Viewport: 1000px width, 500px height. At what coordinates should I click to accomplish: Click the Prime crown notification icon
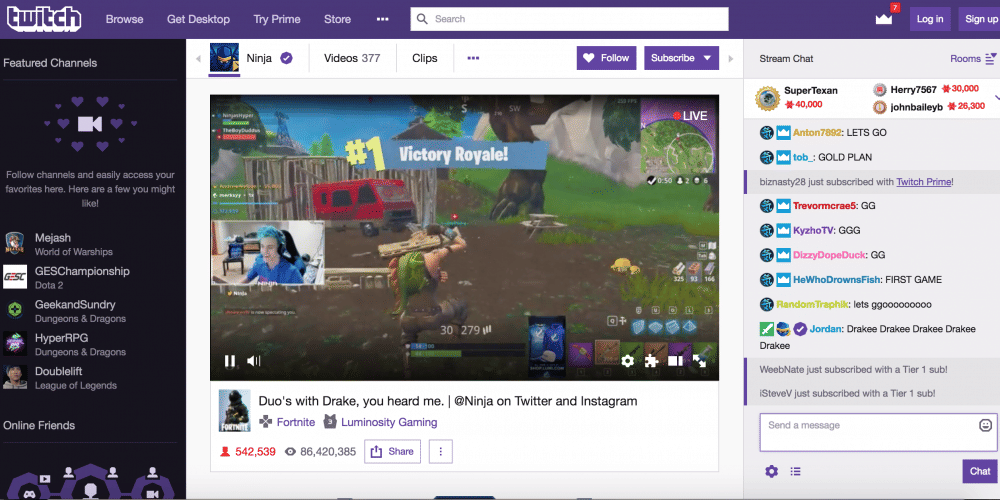point(883,18)
